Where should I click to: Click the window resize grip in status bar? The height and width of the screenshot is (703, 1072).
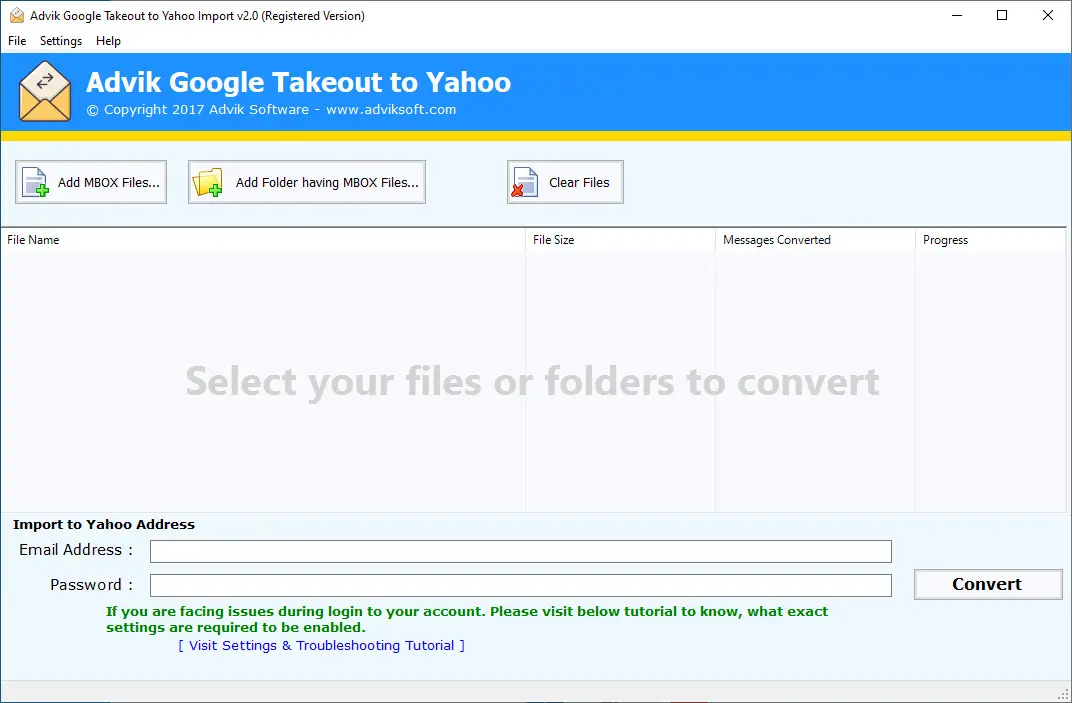click(x=1063, y=694)
